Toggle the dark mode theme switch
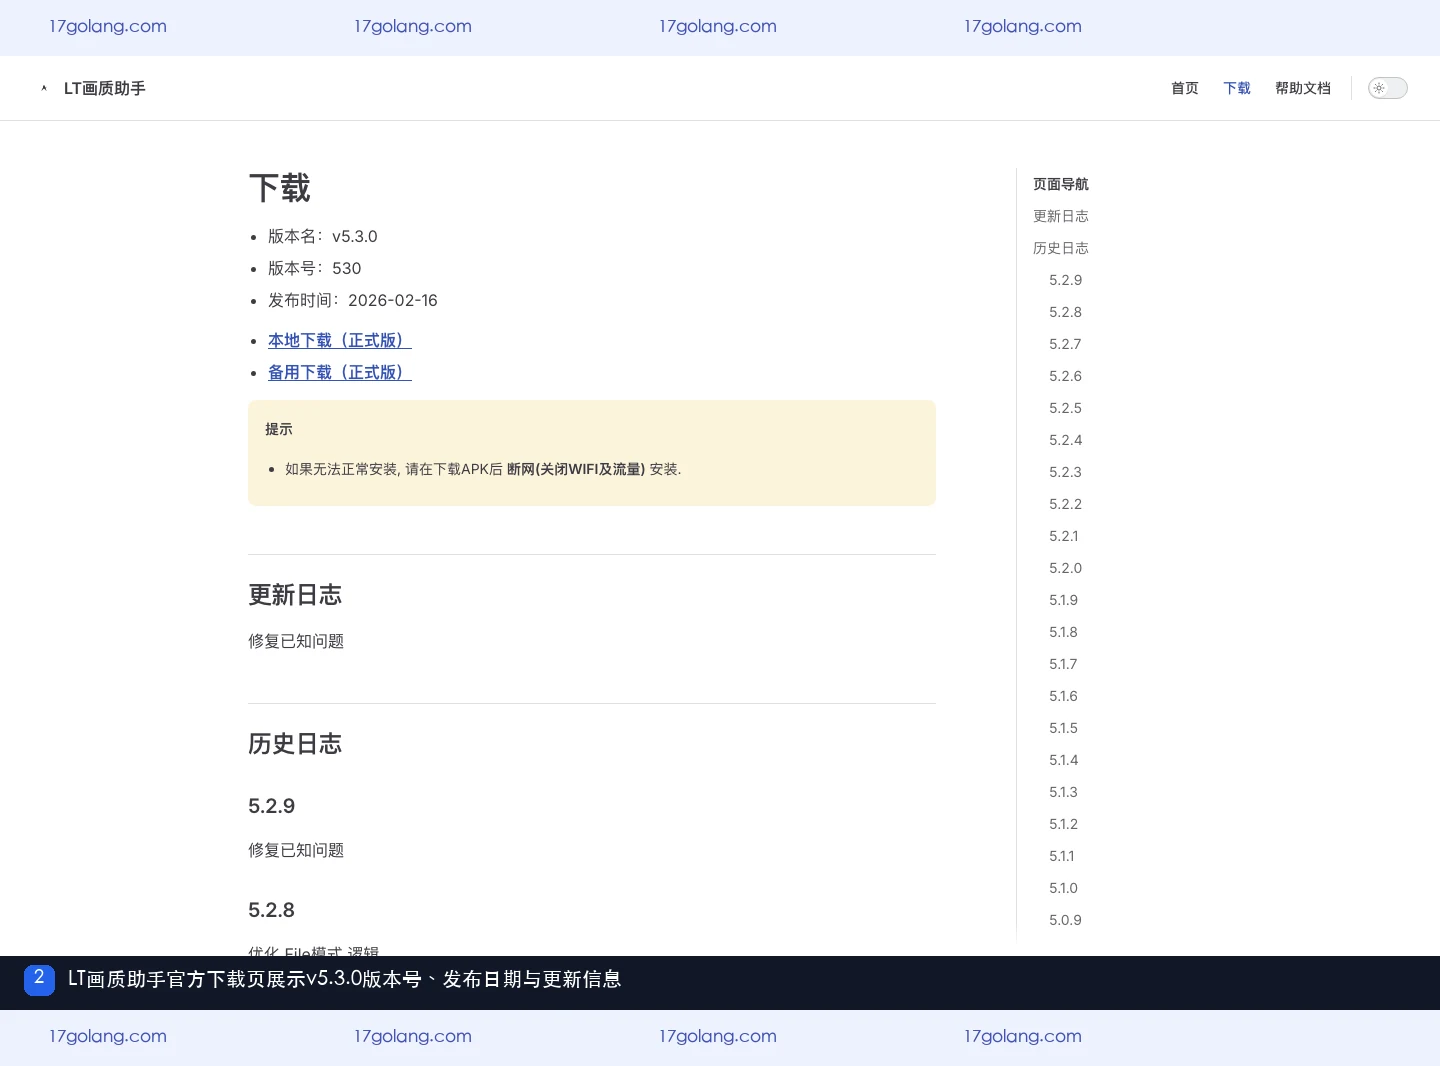The height and width of the screenshot is (1066, 1440). click(1387, 88)
